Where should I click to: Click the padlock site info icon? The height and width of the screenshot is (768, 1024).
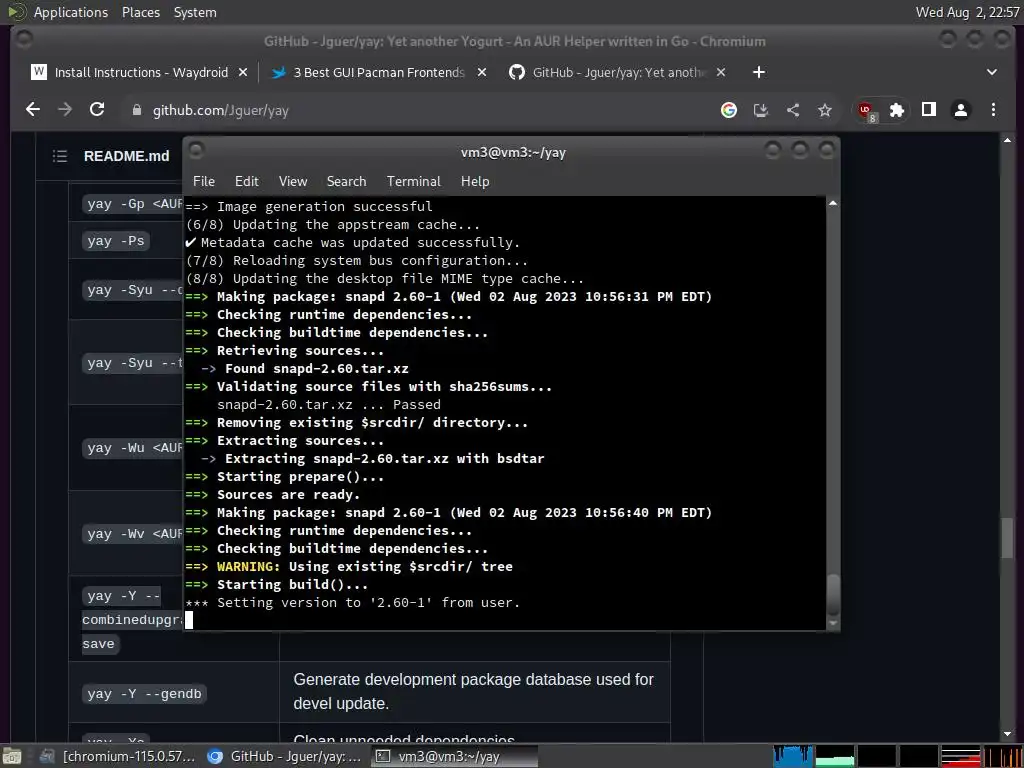click(x=136, y=110)
